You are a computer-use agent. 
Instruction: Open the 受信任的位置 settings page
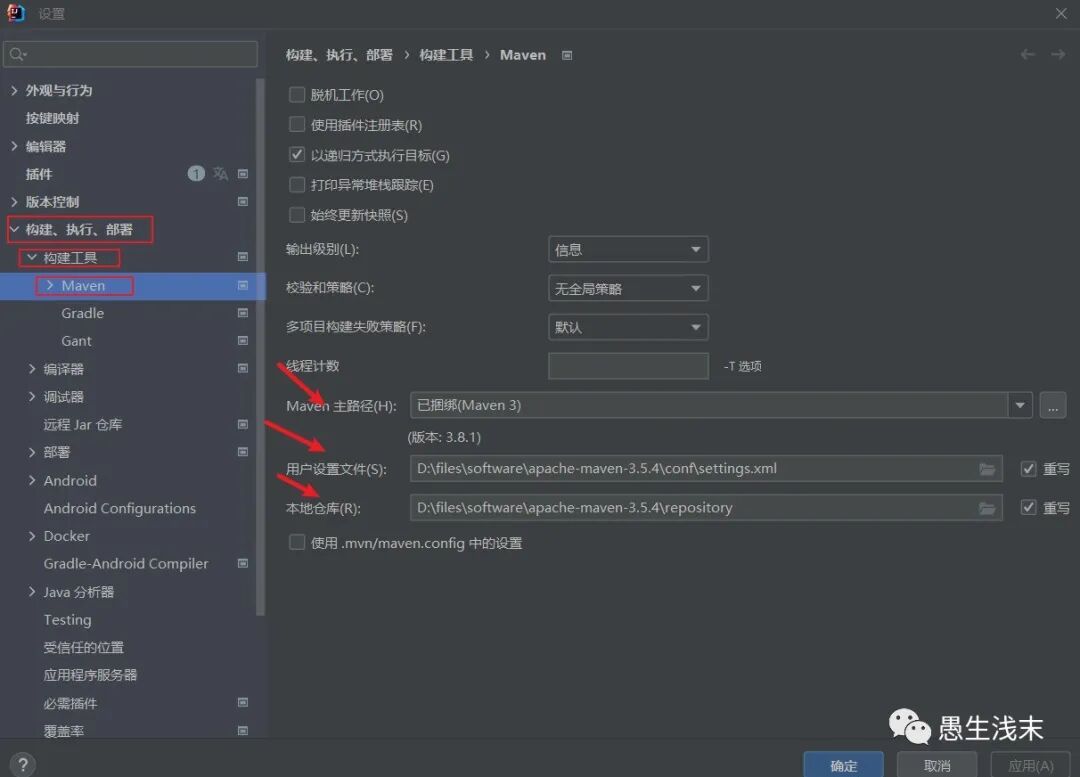[84, 648]
